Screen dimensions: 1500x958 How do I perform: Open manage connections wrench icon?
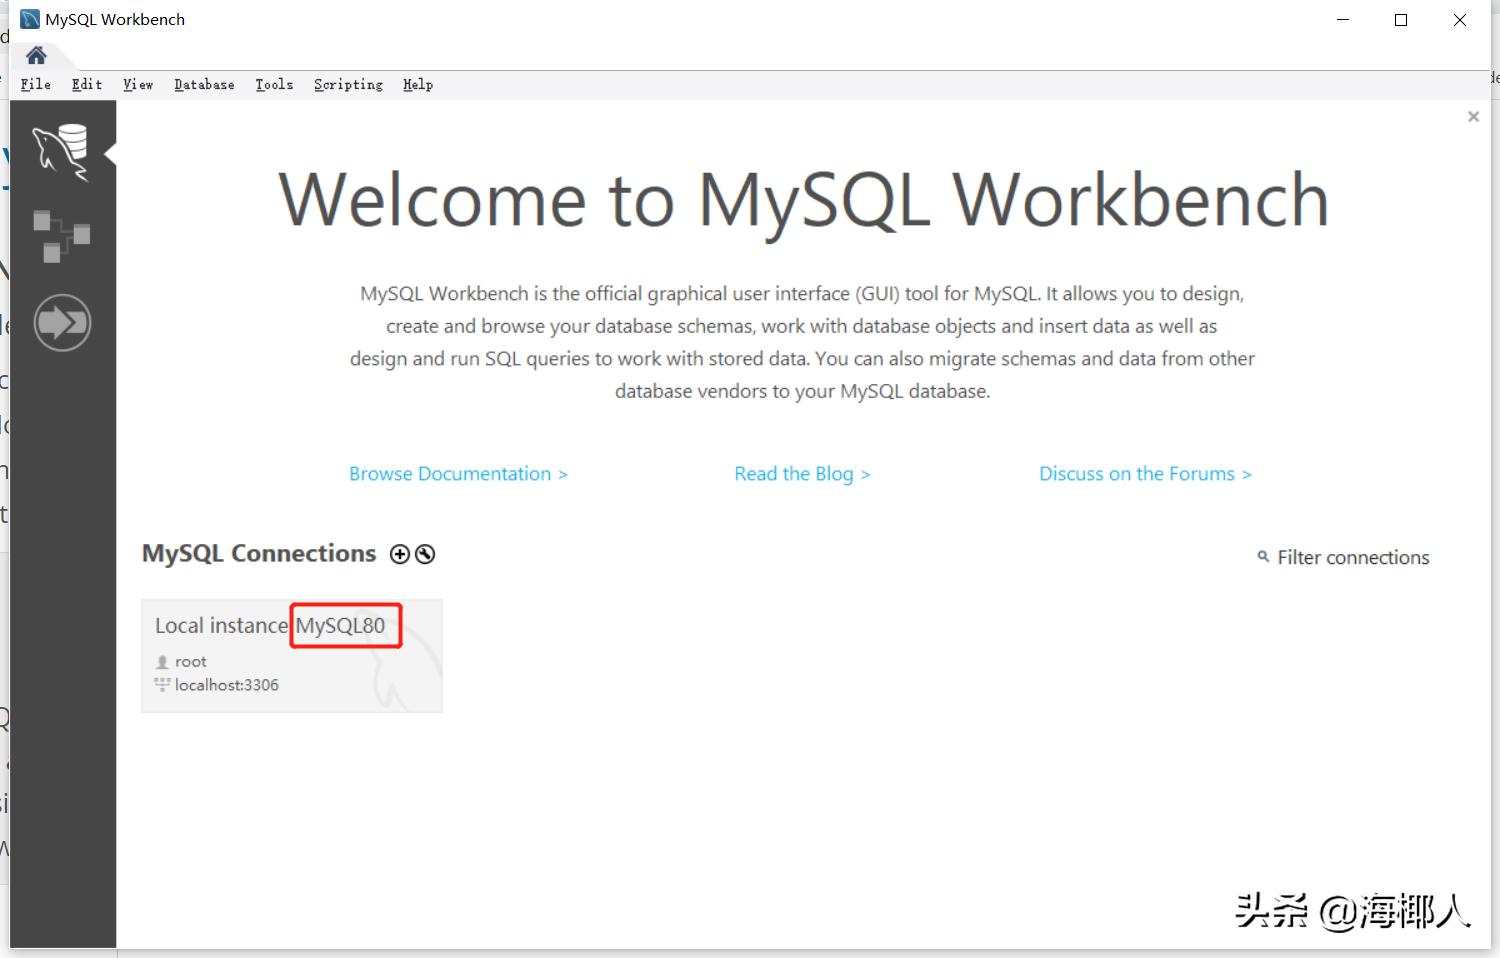(425, 554)
